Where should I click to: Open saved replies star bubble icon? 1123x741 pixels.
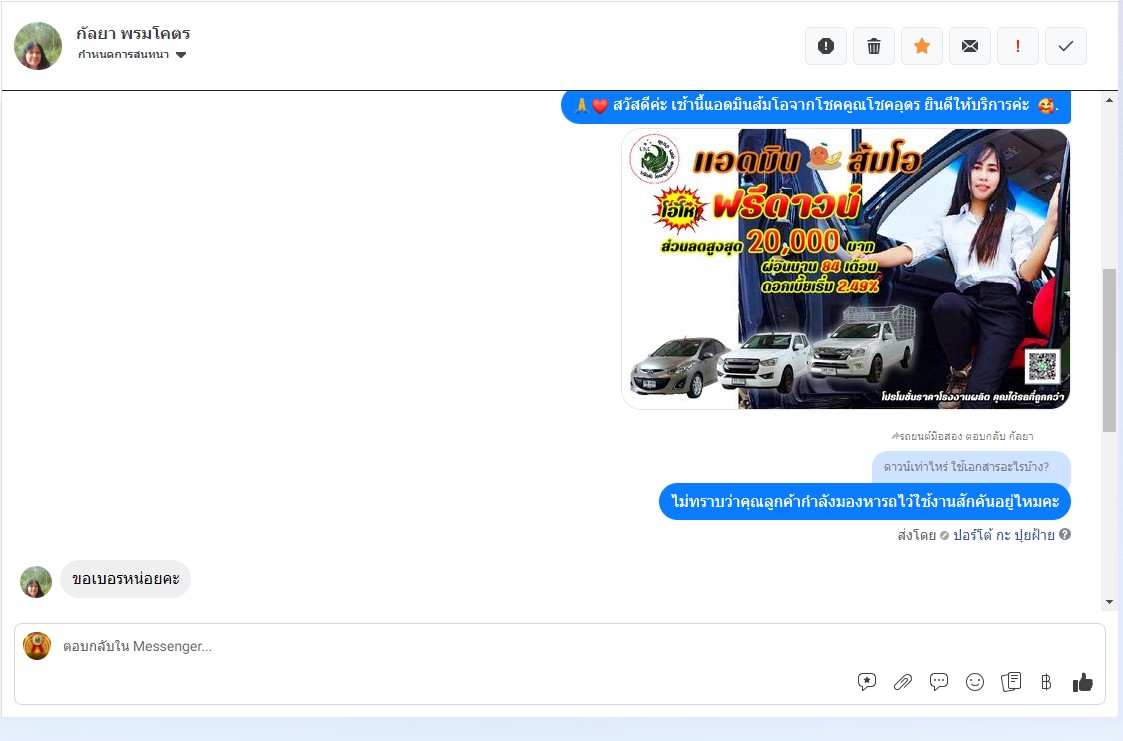(x=867, y=682)
